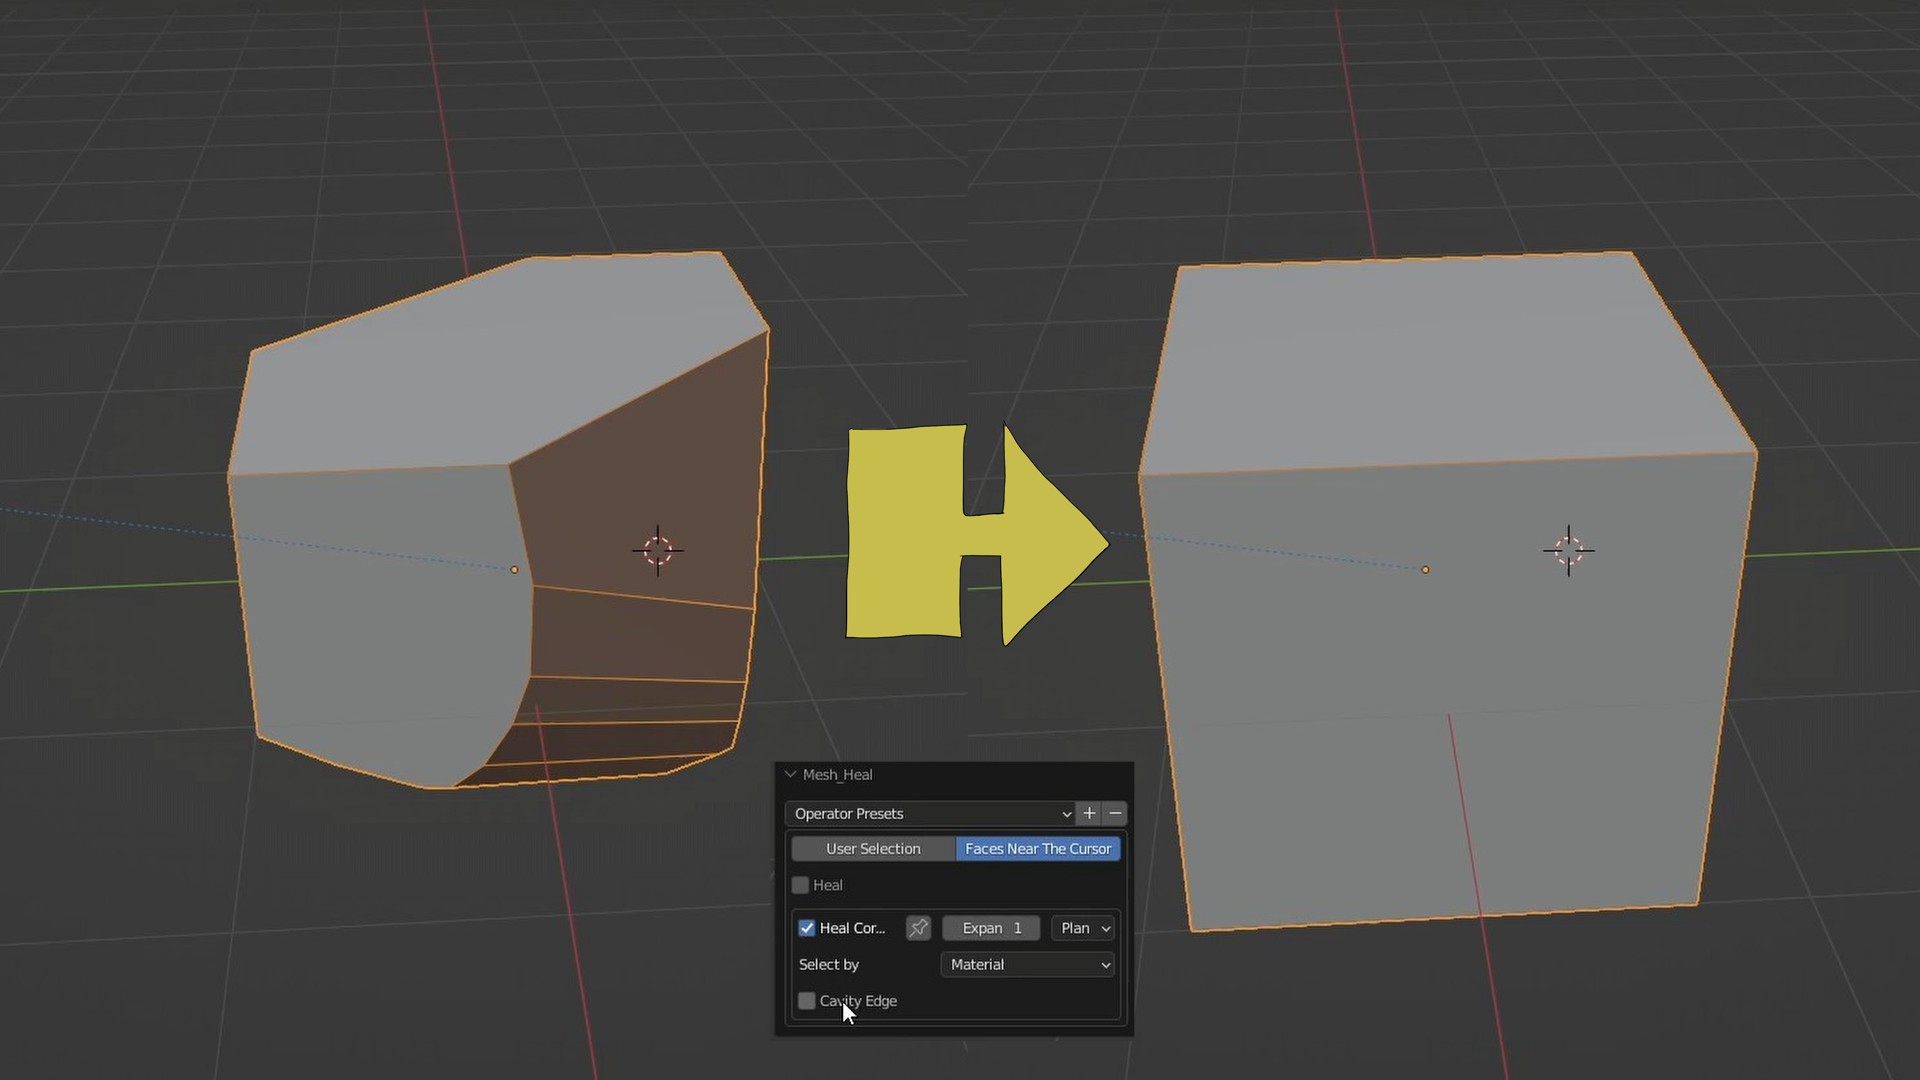
Task: Remove operator preset with minus icon
Action: click(1115, 813)
